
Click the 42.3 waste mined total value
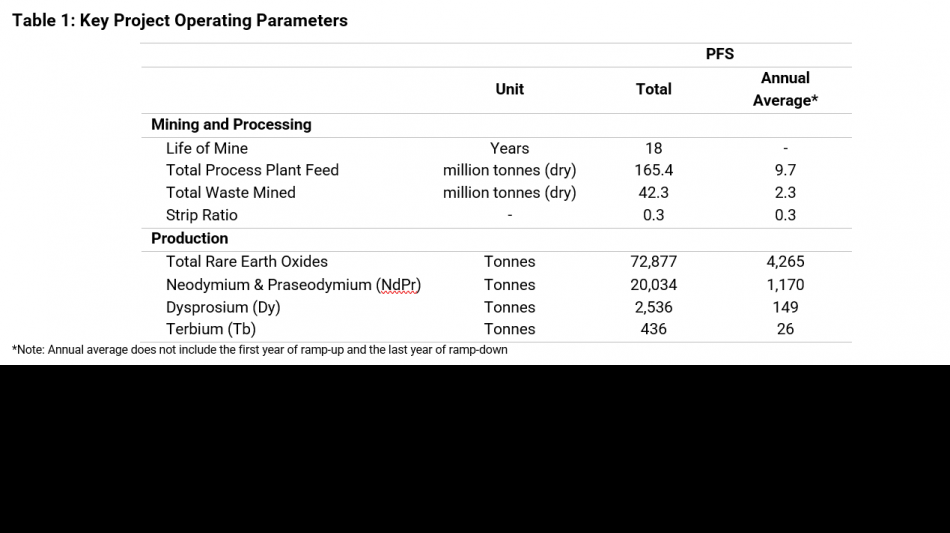pos(654,192)
